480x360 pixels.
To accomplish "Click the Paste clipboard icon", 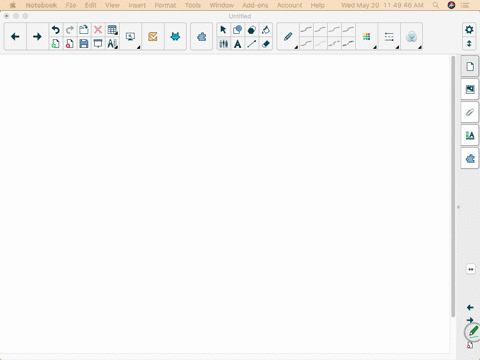I will click(x=84, y=30).
